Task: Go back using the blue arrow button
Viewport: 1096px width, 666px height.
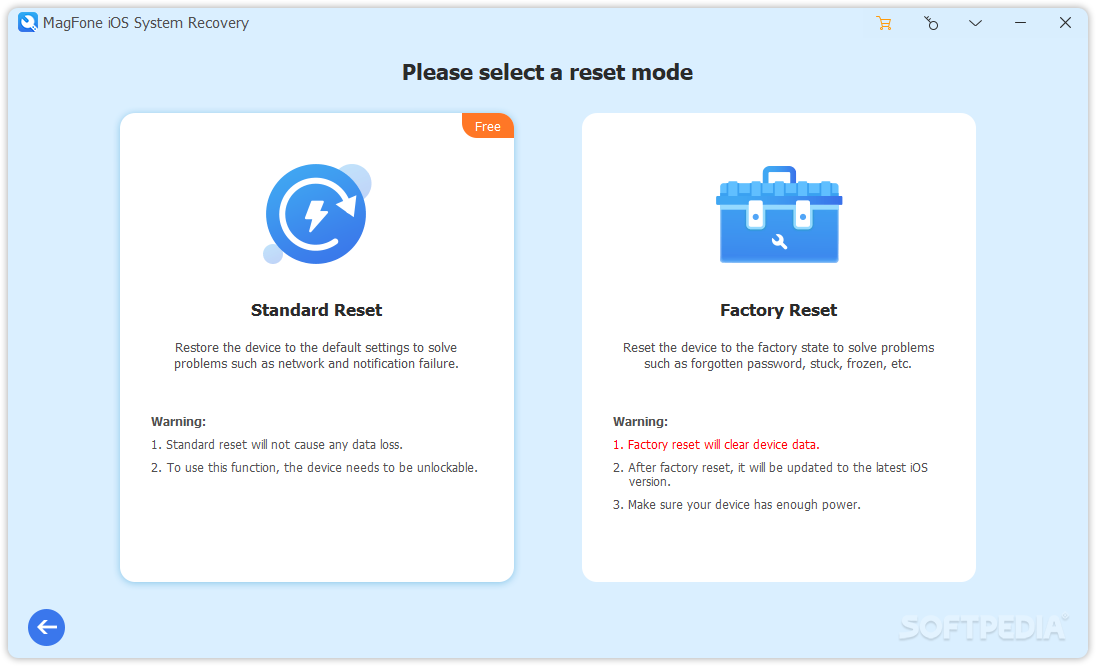Action: coord(47,627)
